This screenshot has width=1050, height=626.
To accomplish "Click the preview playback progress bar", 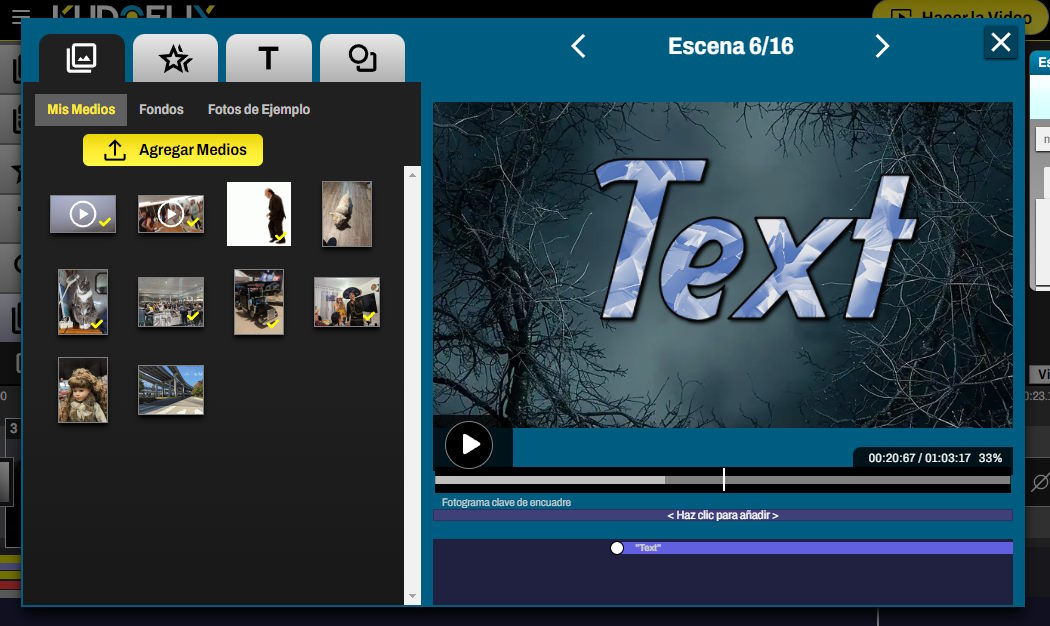I will pos(722,480).
